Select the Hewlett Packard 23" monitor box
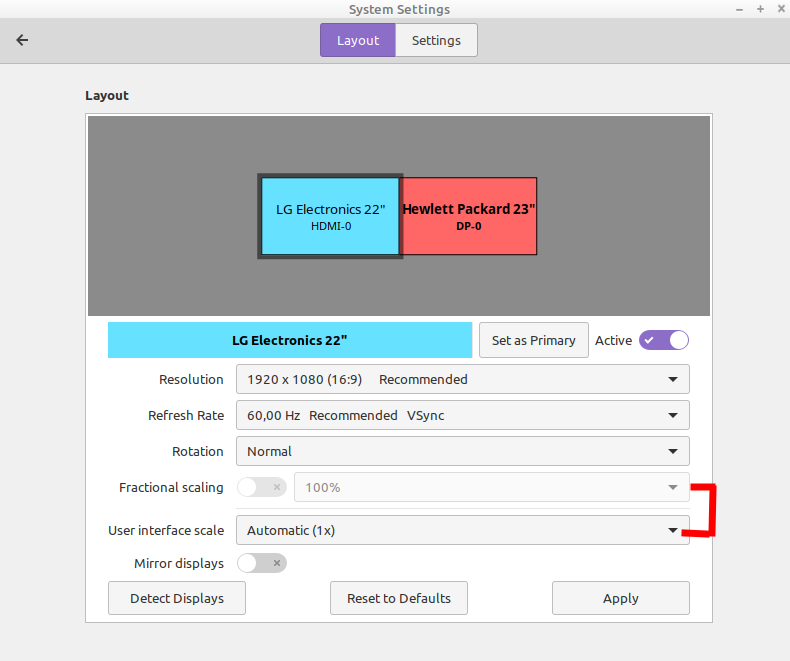Screen dimensions: 790x661 coord(469,216)
